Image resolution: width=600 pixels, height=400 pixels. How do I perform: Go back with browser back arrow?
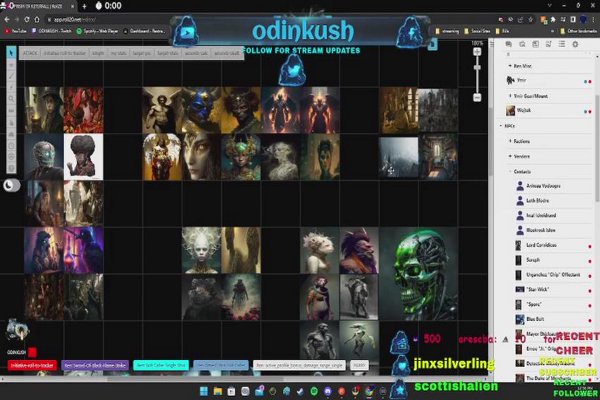coord(7,19)
